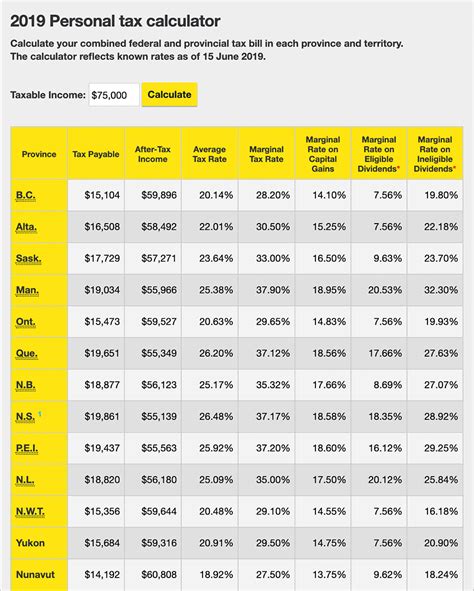Open the N.S. province link
474x591 pixels.
click(25, 417)
